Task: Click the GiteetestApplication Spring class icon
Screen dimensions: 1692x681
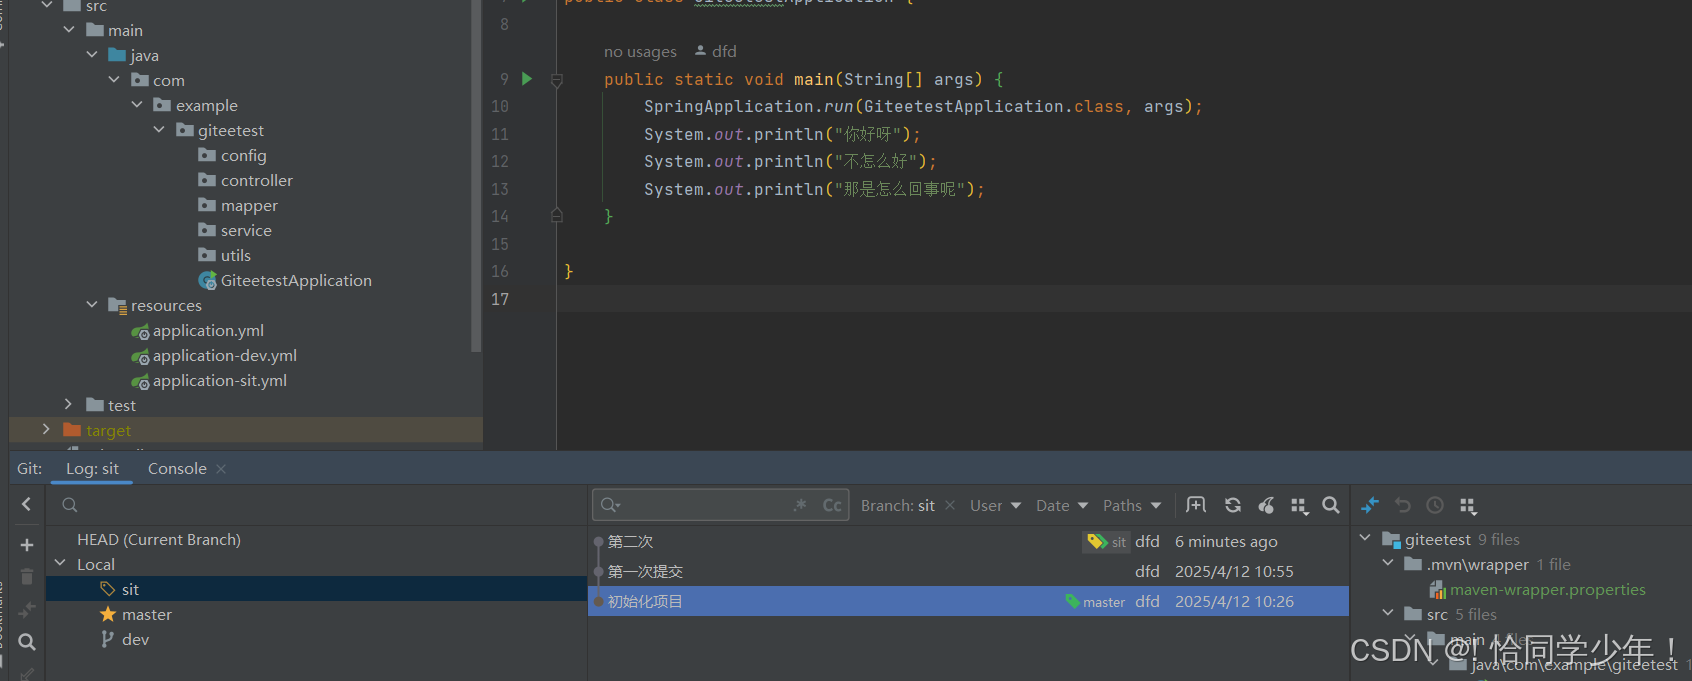Action: [208, 281]
